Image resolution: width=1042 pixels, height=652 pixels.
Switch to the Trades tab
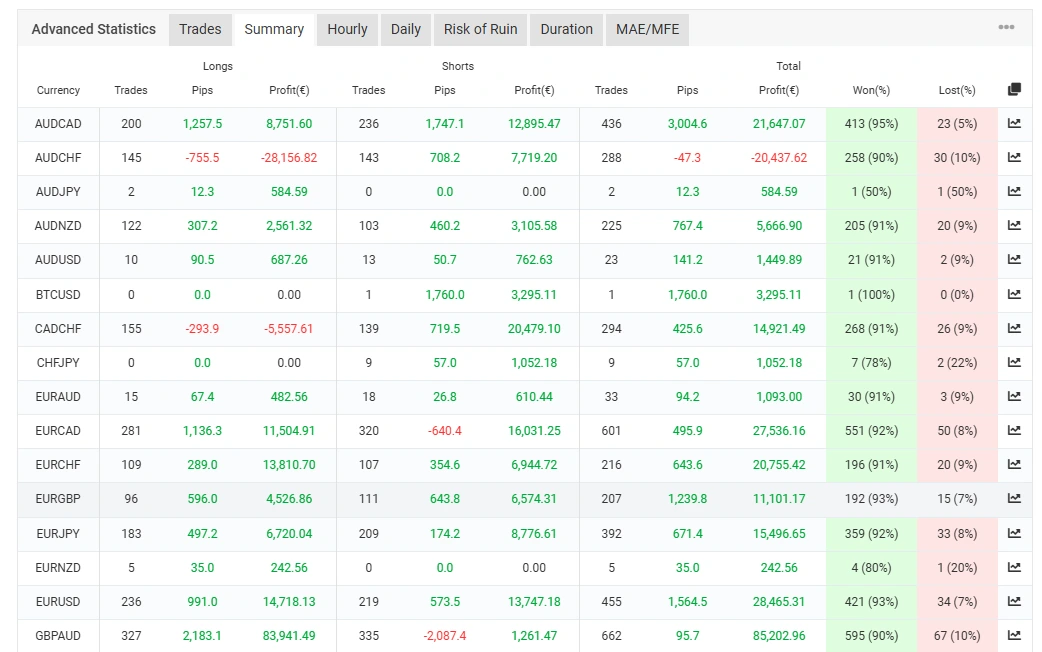pyautogui.click(x=200, y=29)
